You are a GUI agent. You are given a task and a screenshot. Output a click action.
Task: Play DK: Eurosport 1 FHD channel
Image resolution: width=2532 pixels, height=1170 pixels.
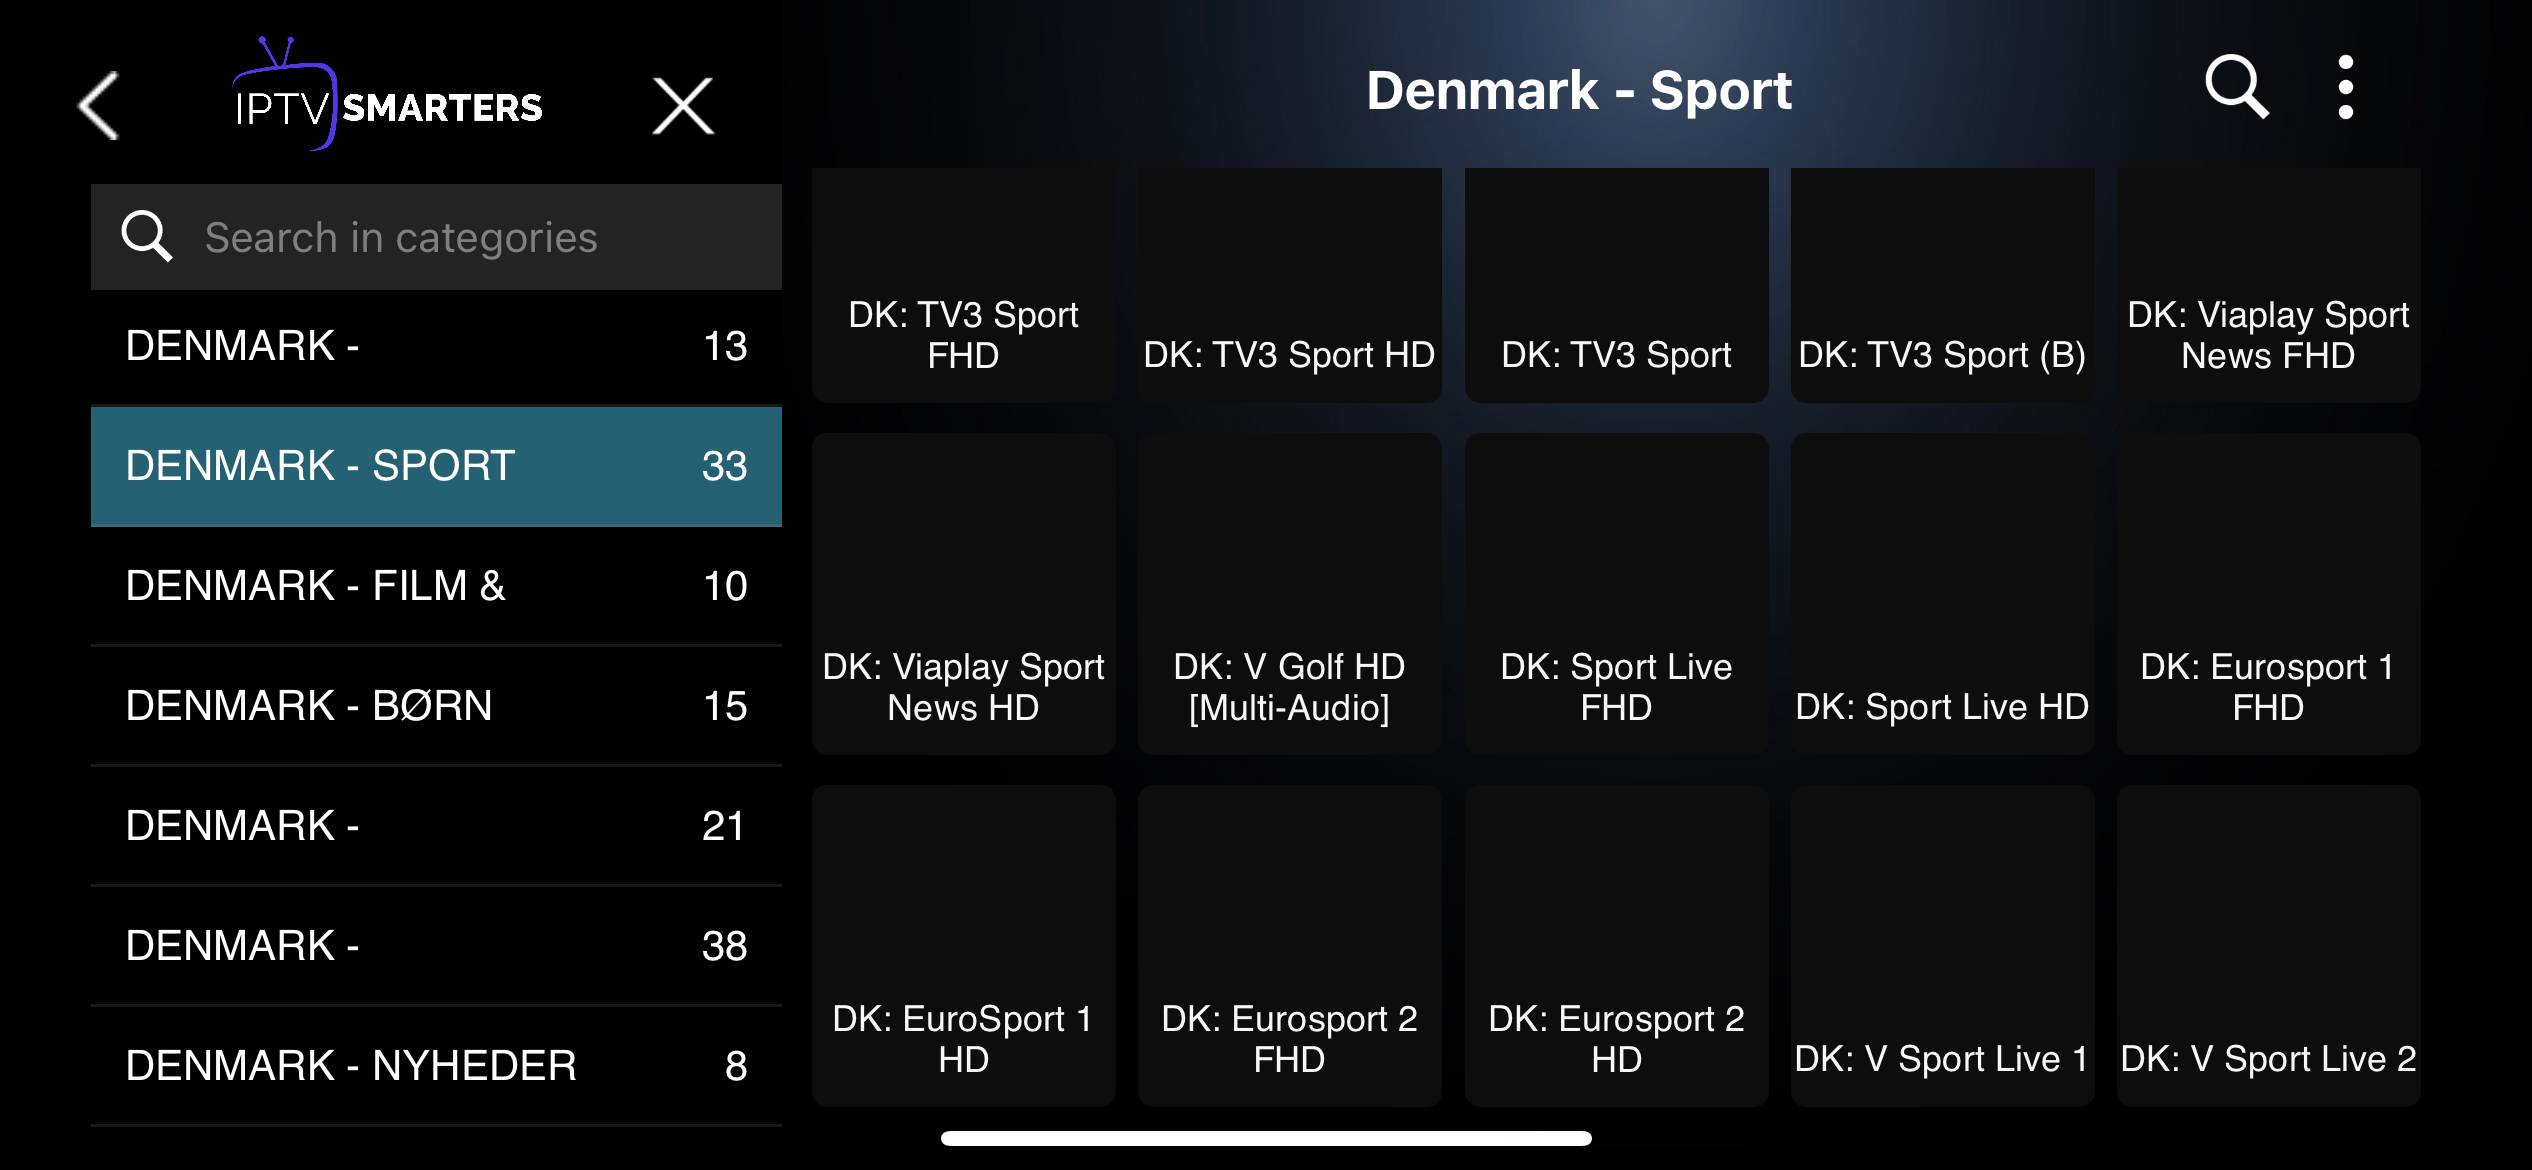2268,594
